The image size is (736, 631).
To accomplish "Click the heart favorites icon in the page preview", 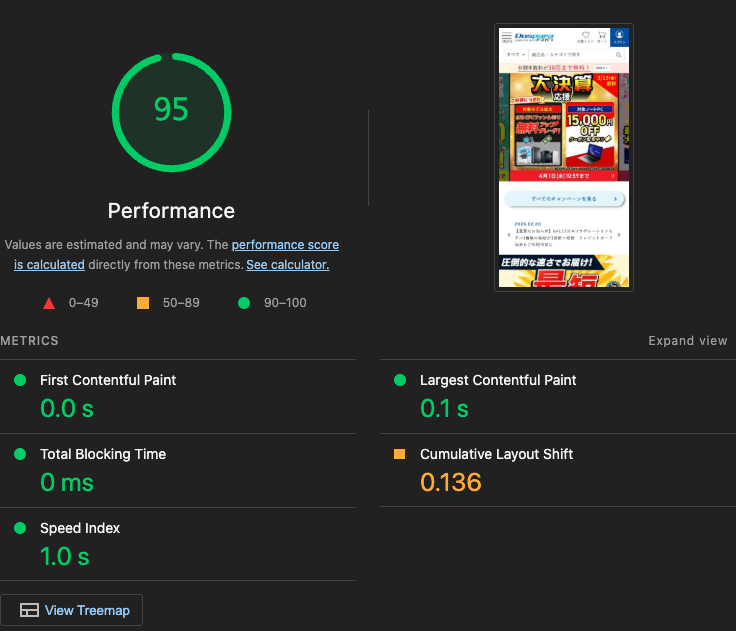I will [585, 36].
